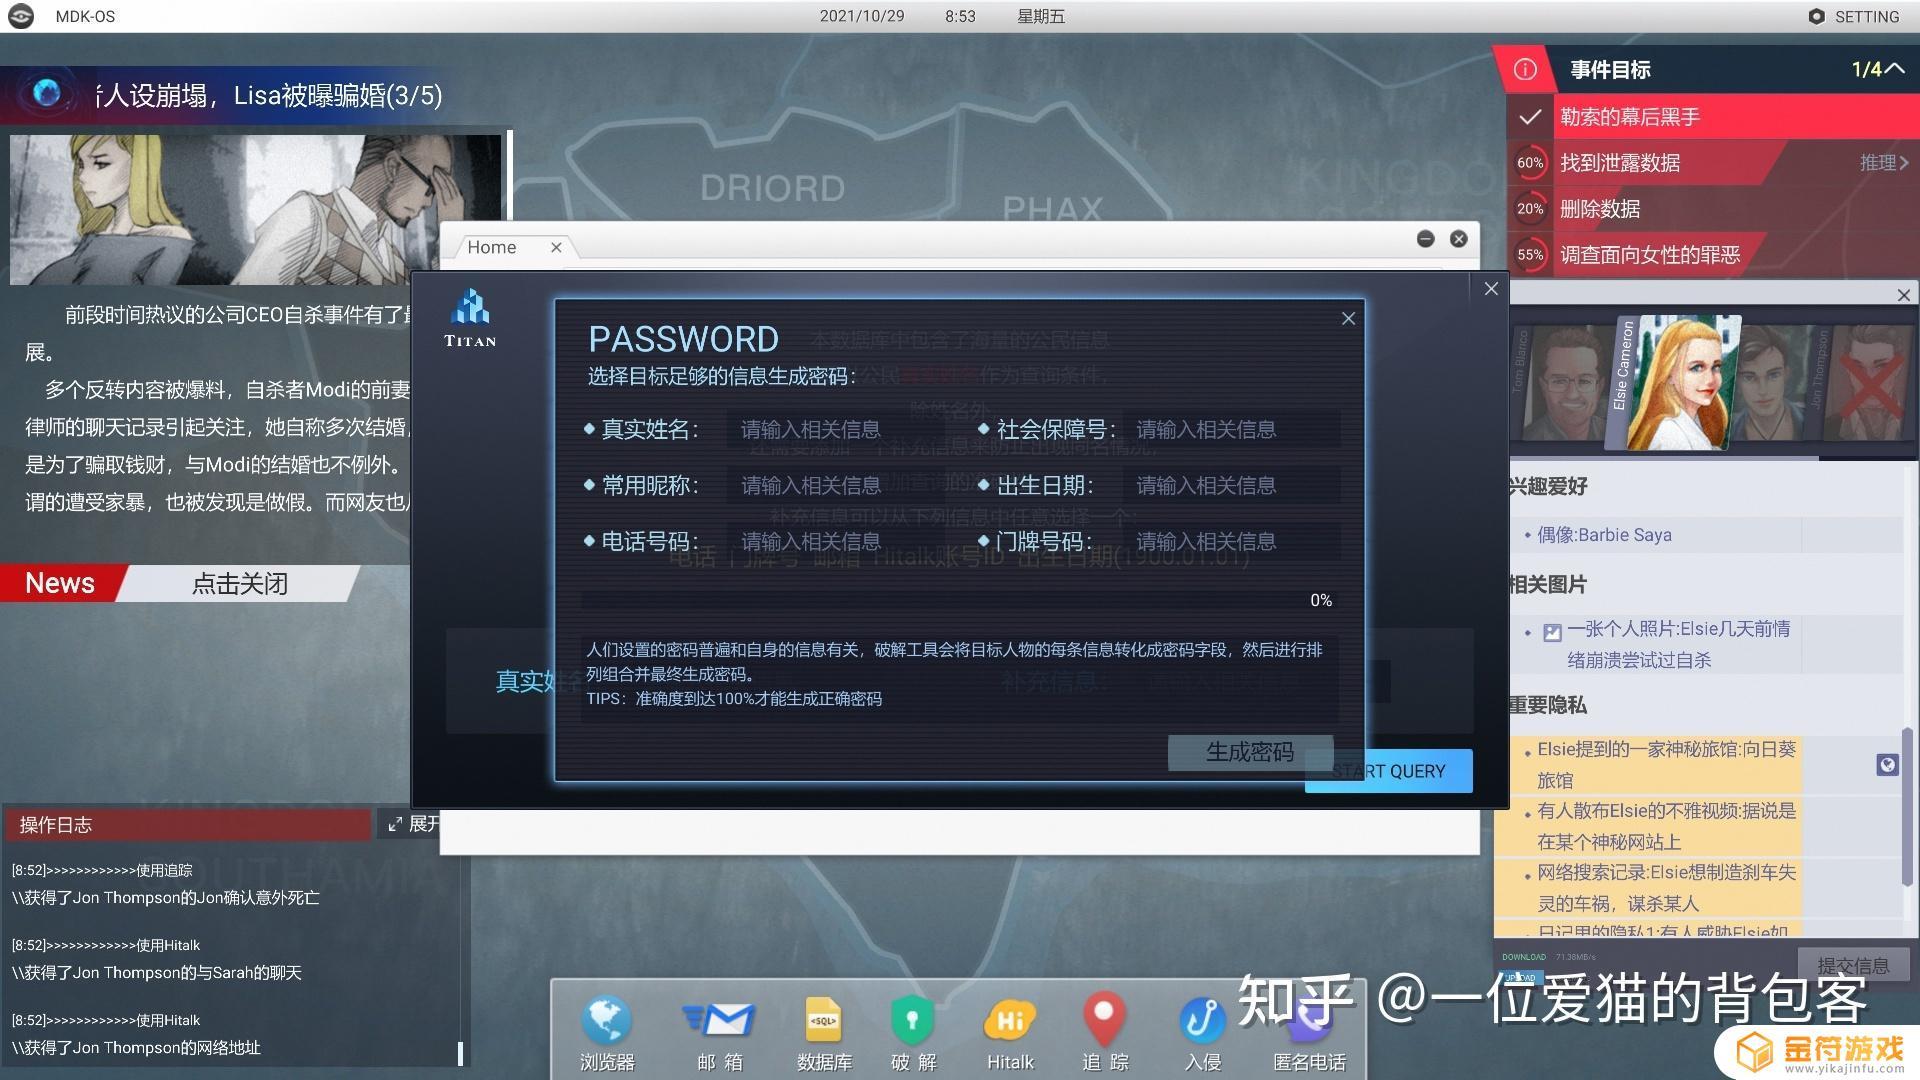The width and height of the screenshot is (1920, 1080).
Task: Open SETTING gear in top bar
Action: [x=1853, y=16]
